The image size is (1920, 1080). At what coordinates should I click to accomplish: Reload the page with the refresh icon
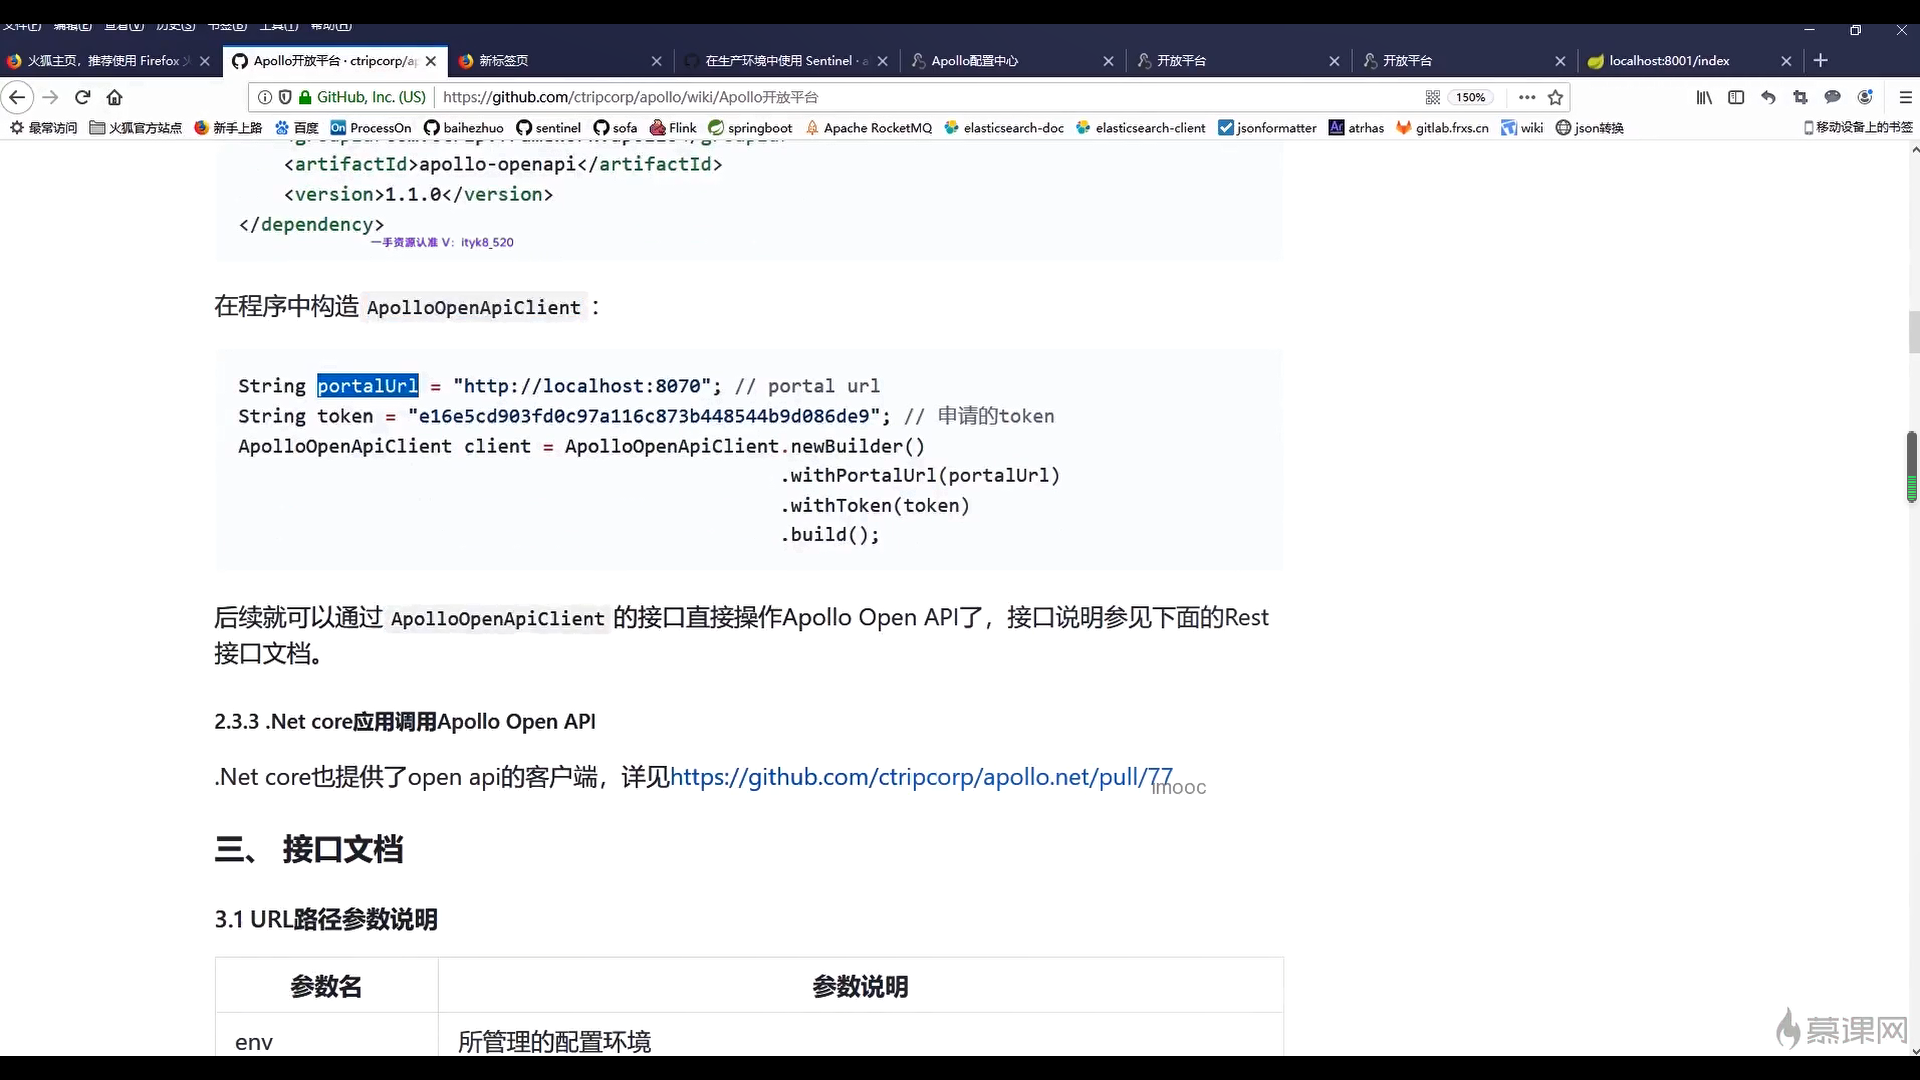coord(83,97)
